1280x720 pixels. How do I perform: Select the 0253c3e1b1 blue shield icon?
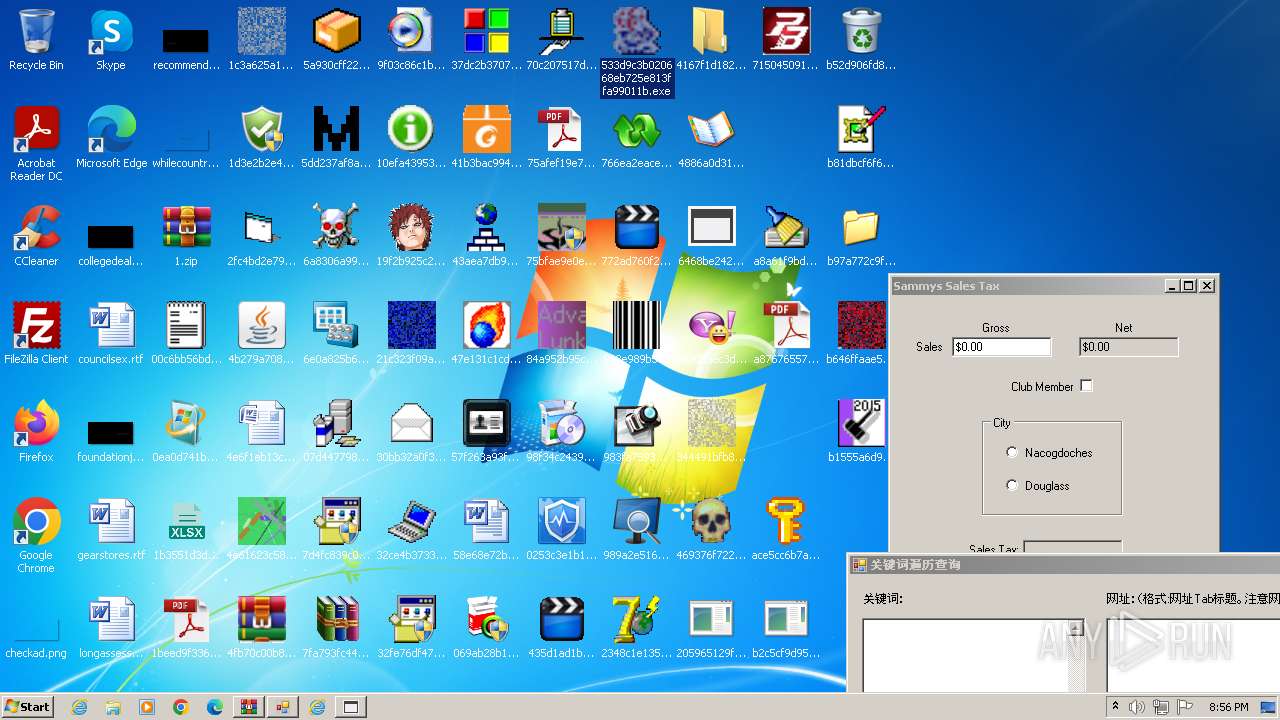click(x=561, y=530)
